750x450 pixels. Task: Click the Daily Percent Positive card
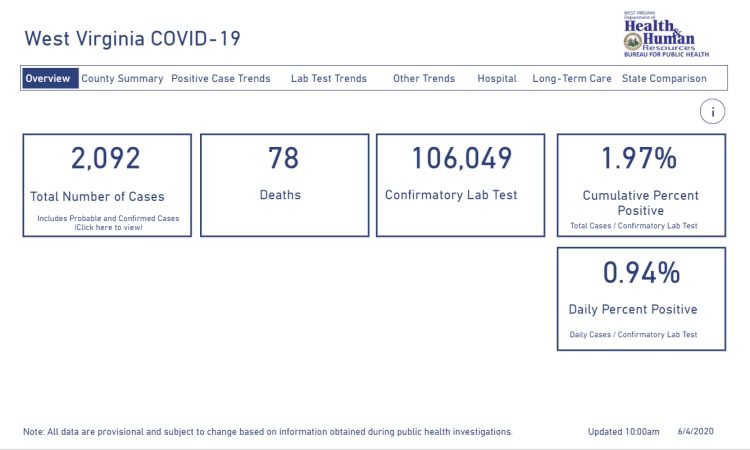point(640,299)
